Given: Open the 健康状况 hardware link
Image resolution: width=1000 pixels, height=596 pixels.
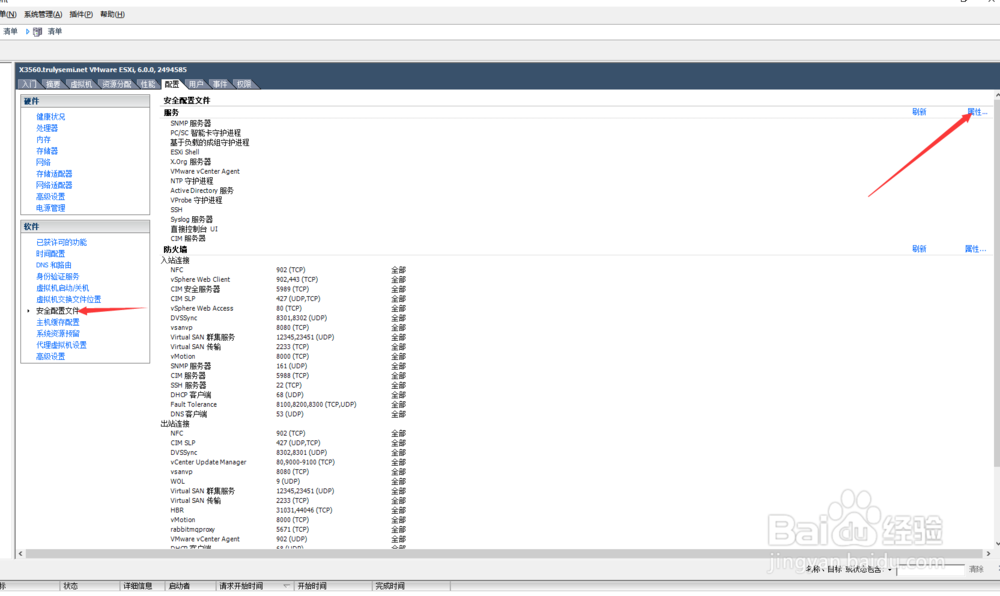Looking at the screenshot, I should (x=50, y=117).
